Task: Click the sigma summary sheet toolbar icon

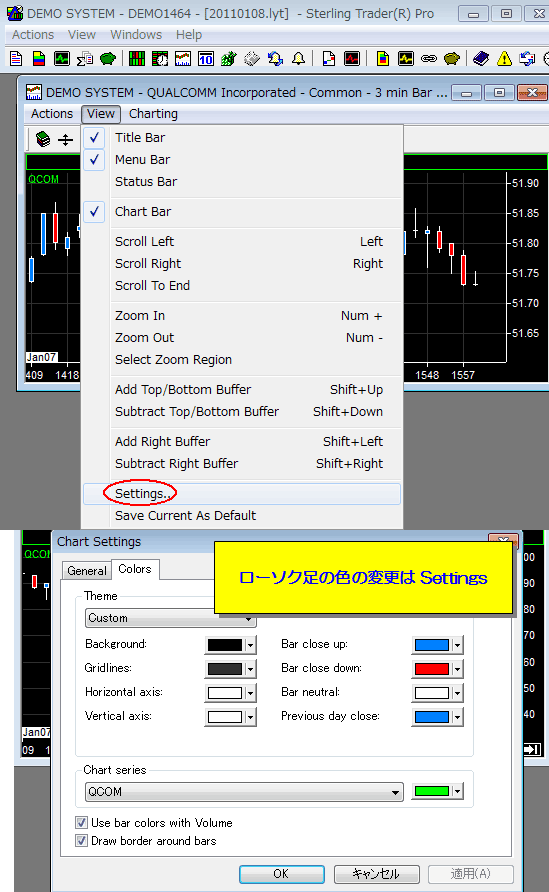Action: [85, 58]
